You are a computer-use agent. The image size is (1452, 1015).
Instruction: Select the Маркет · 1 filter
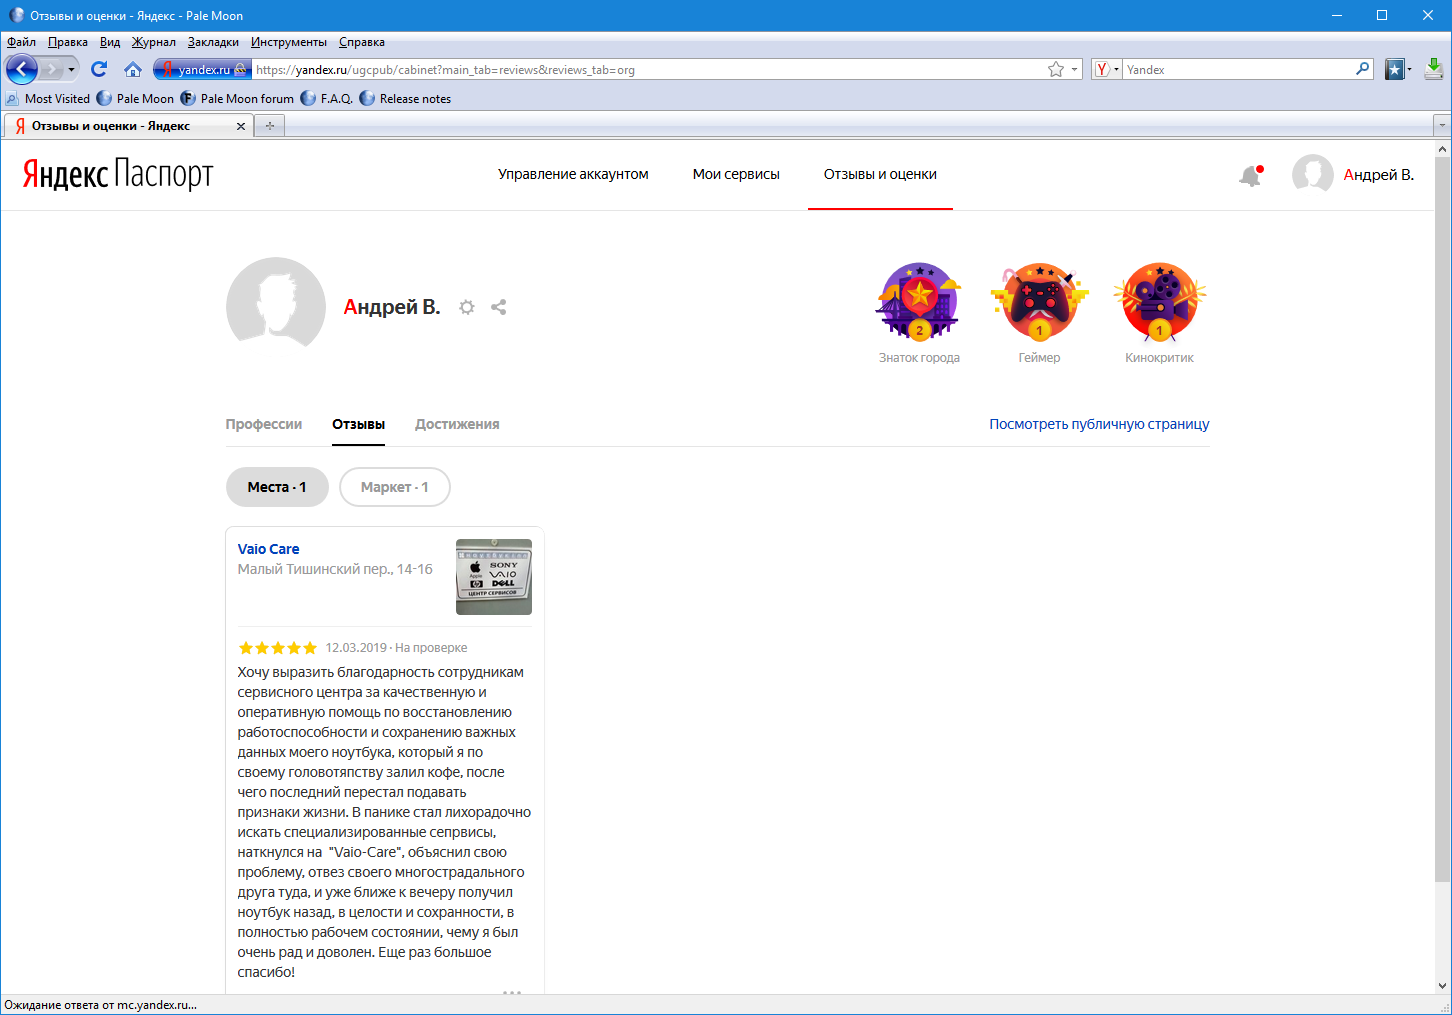pyautogui.click(x=394, y=487)
